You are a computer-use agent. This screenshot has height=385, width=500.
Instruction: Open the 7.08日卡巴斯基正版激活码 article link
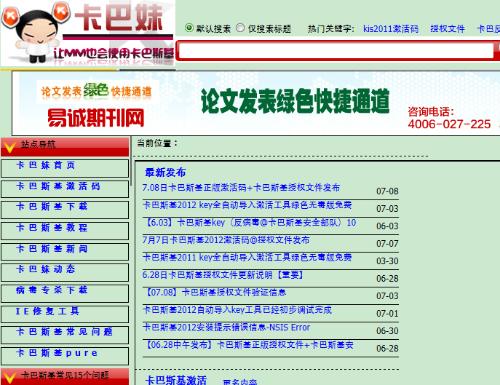point(241,188)
